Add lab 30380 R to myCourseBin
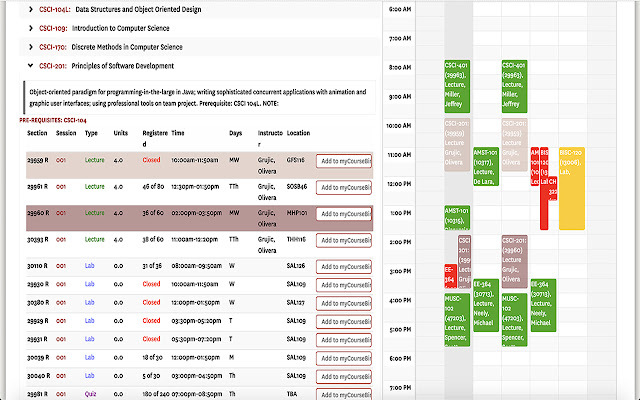Viewport: 640px width, 400px height. [344, 303]
